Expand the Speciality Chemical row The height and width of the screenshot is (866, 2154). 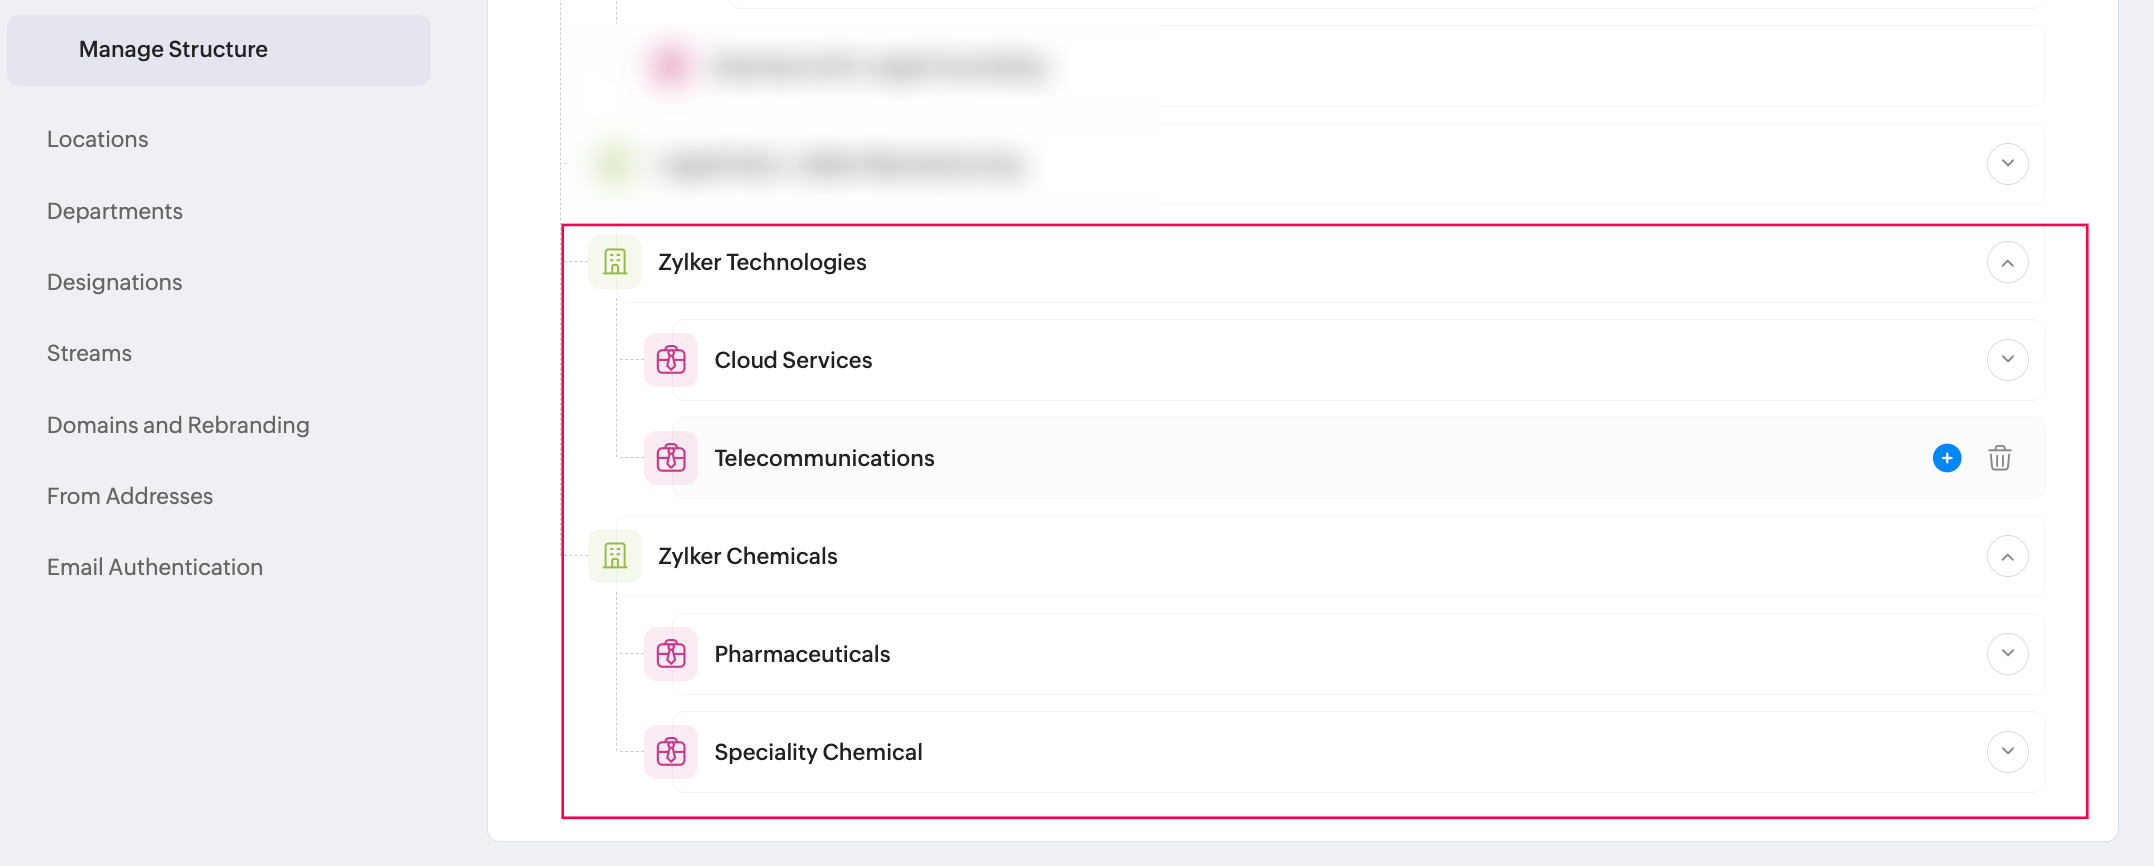tap(2007, 752)
